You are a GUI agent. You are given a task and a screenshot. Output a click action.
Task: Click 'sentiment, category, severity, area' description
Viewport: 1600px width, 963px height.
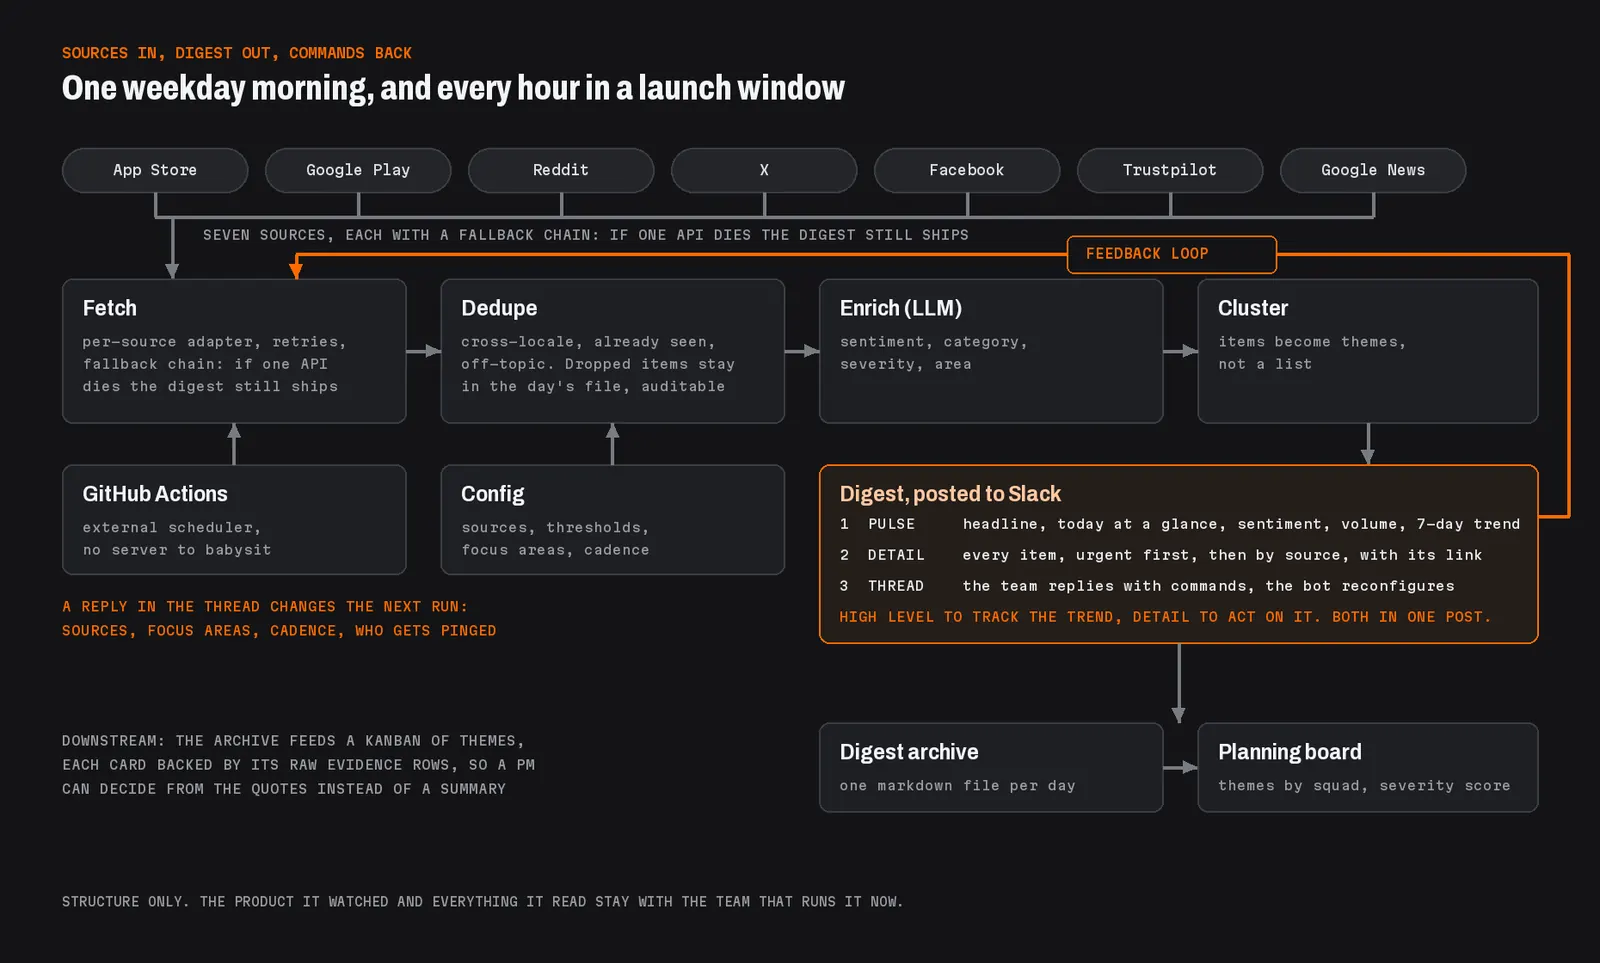(934, 353)
